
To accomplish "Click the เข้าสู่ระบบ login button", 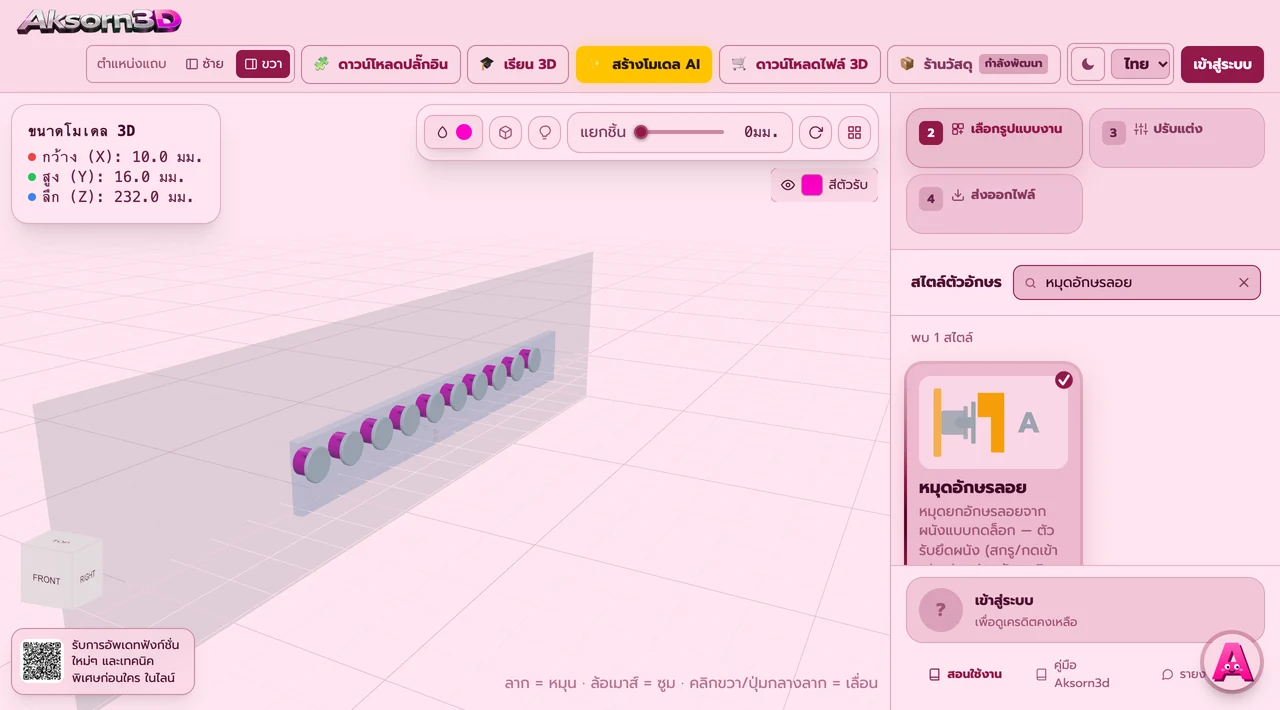I will pos(1222,64).
